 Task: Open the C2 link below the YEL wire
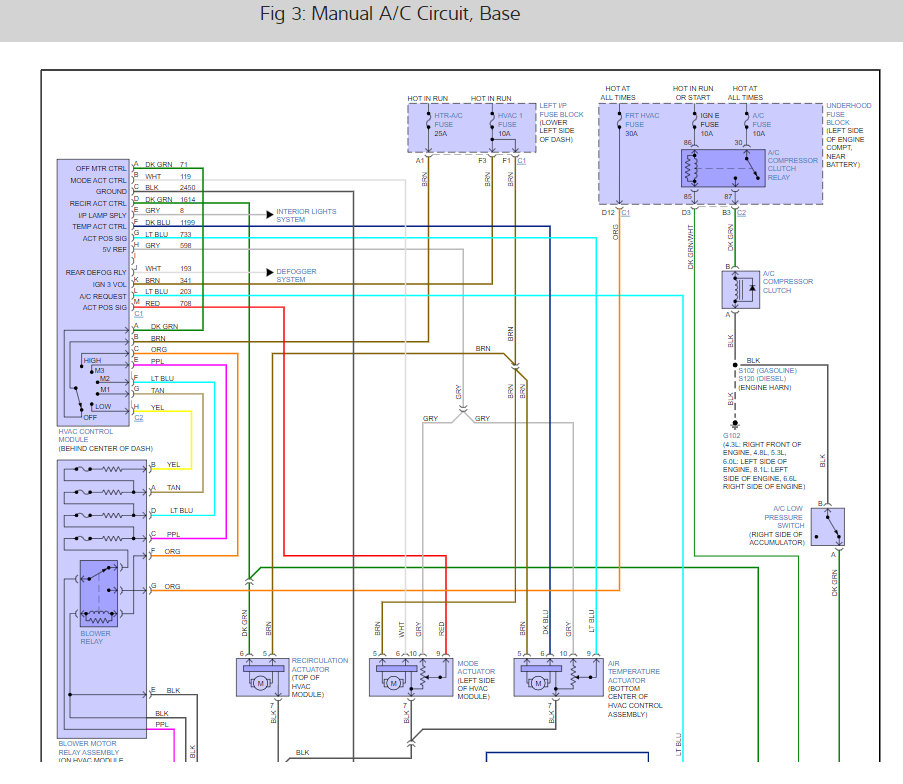tap(139, 418)
